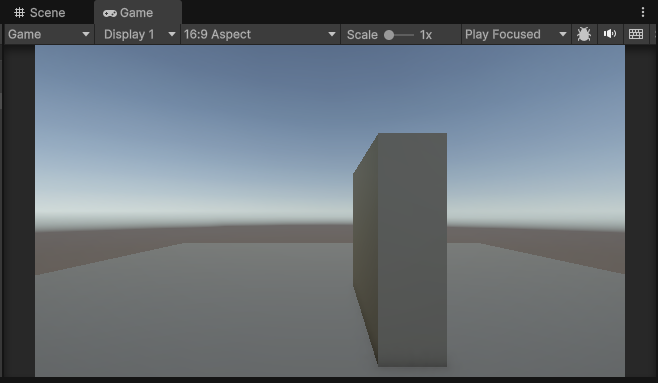Click the 1x scale value label
This screenshot has height=383, width=658.
[426, 35]
